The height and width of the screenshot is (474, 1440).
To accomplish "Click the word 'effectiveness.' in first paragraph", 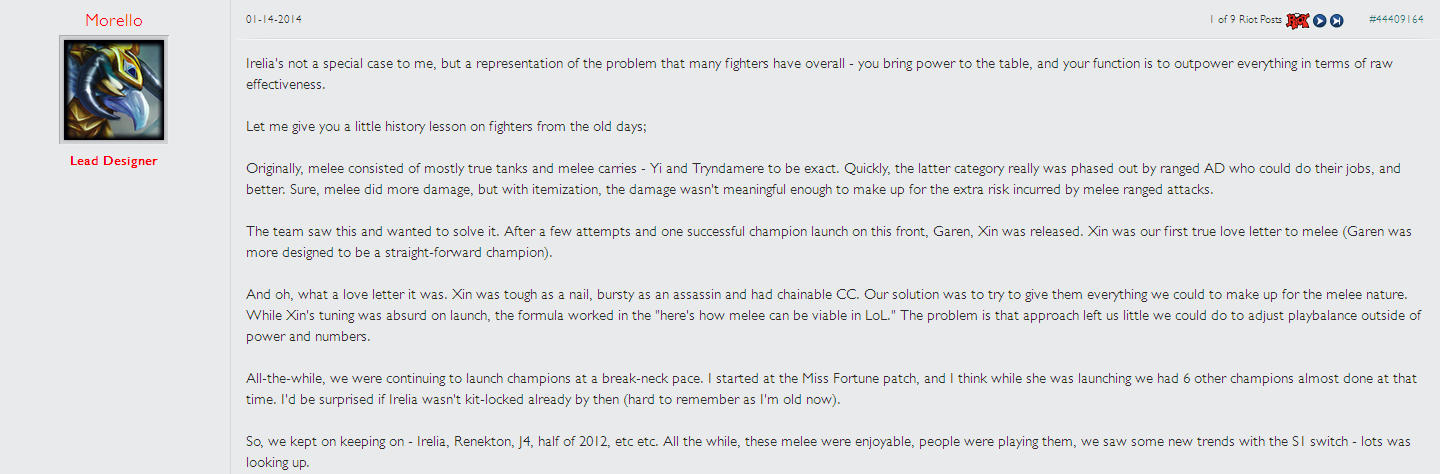I will 288,86.
